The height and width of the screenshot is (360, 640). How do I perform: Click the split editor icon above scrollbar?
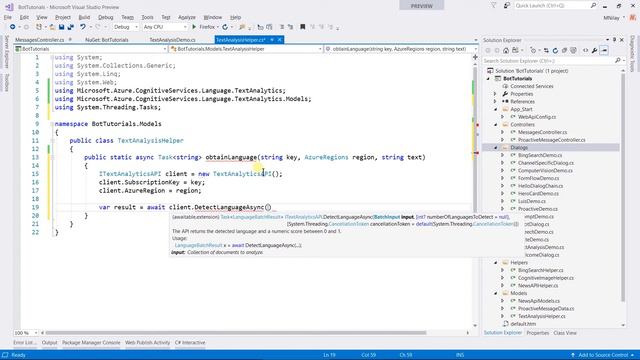coord(475,57)
